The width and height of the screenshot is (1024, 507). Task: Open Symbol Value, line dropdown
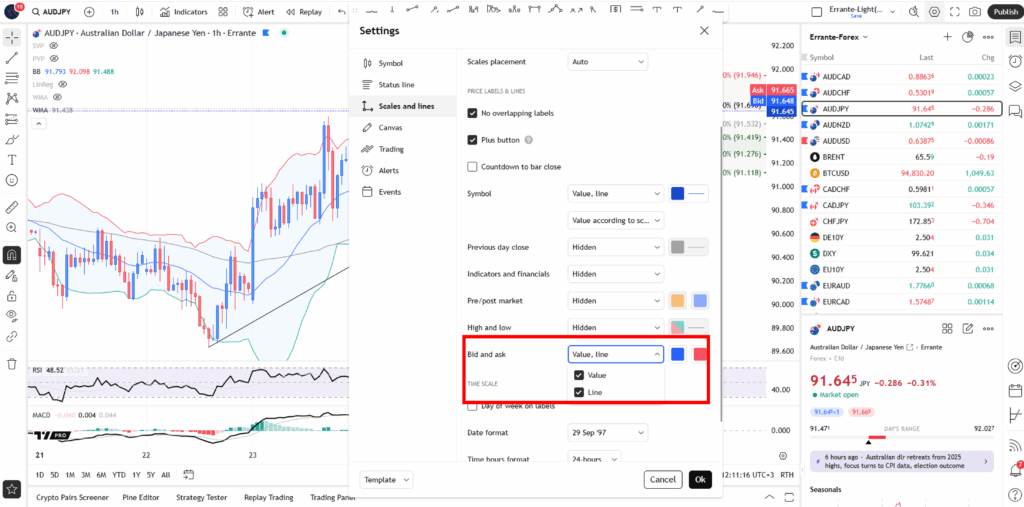[616, 193]
